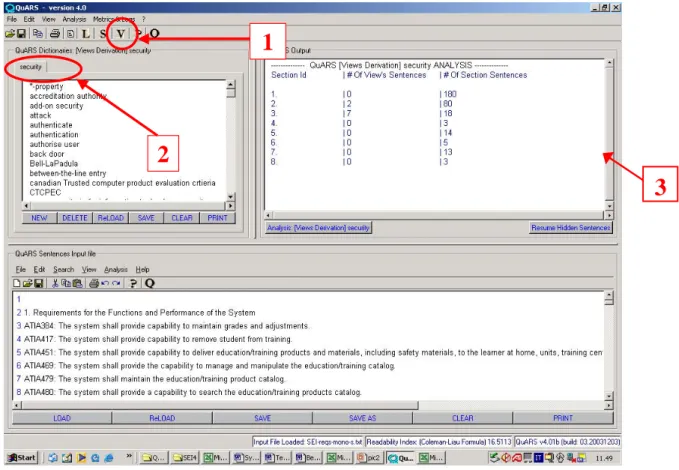
Task: Click the Resume Hidden Sentences button
Action: (x=571, y=228)
